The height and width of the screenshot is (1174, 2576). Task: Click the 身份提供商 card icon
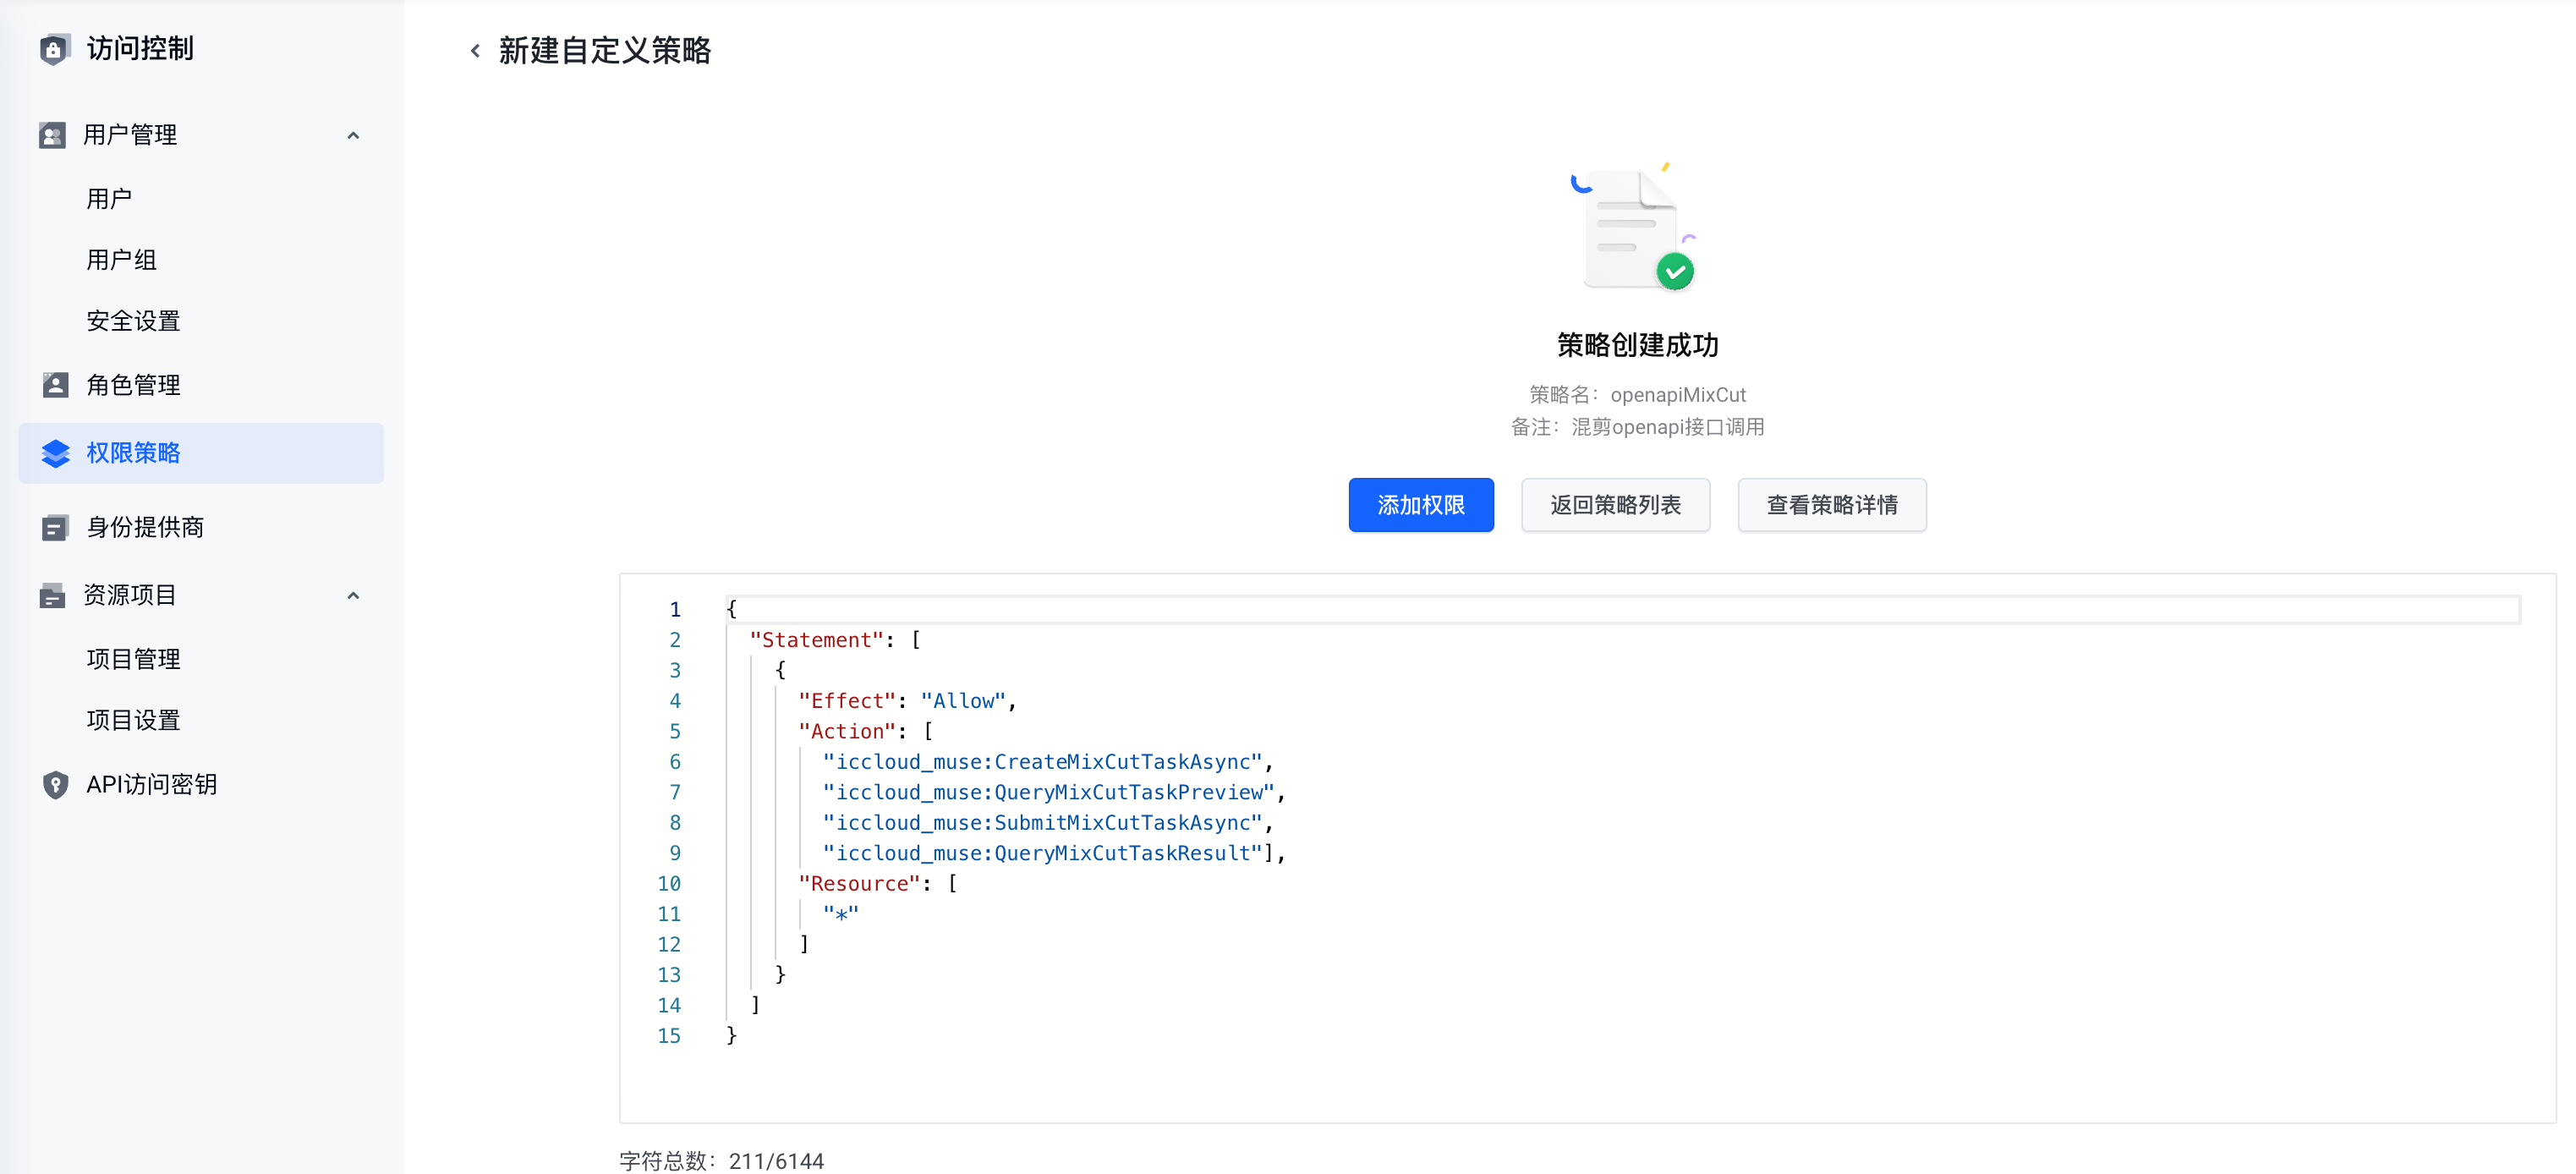coord(55,527)
